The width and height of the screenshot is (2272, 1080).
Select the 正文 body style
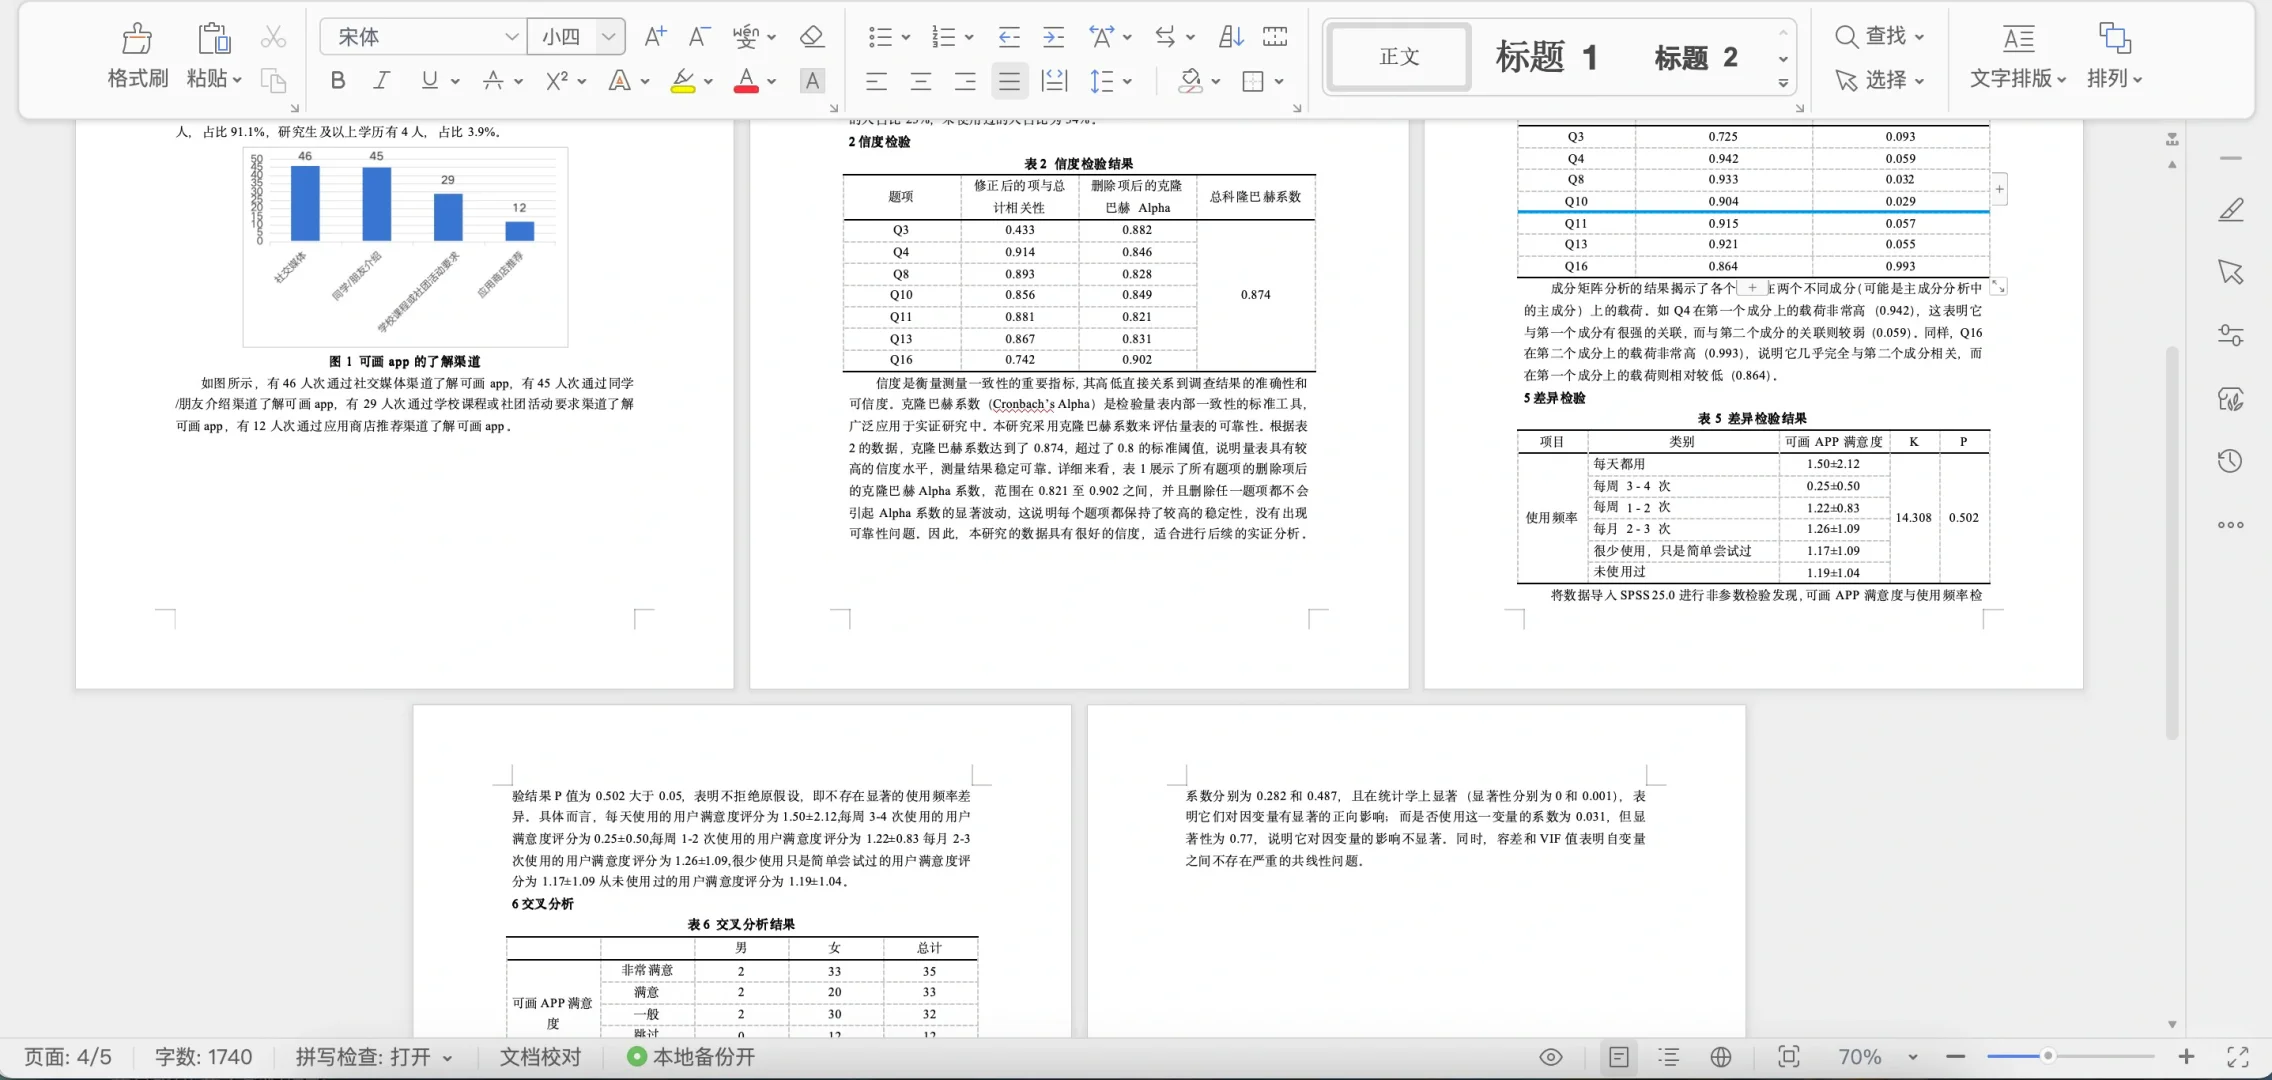[1399, 58]
